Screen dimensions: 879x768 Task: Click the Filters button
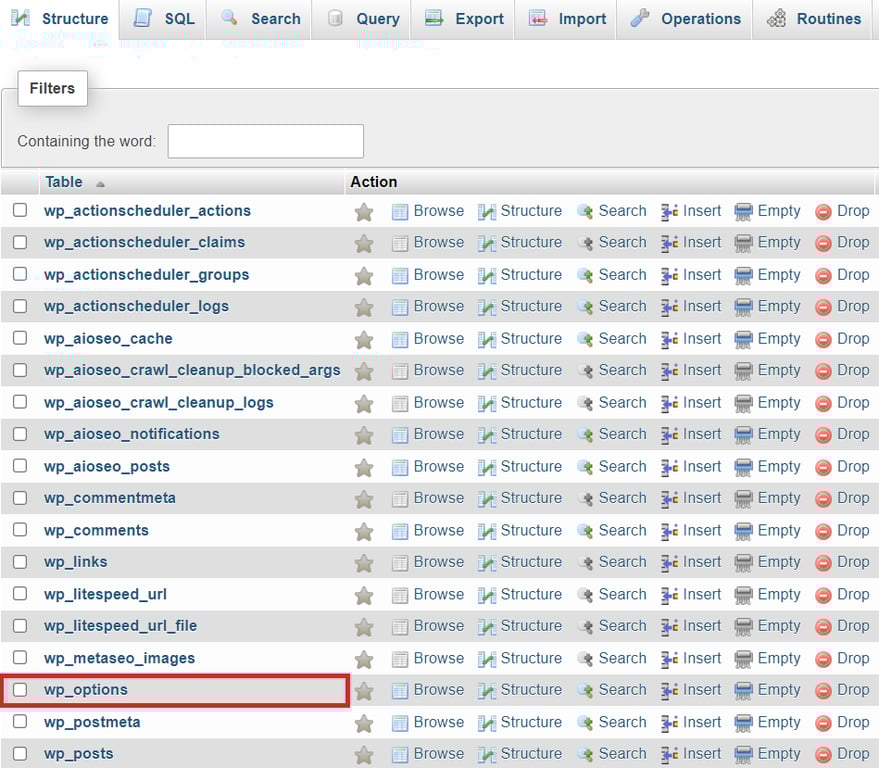[x=52, y=88]
